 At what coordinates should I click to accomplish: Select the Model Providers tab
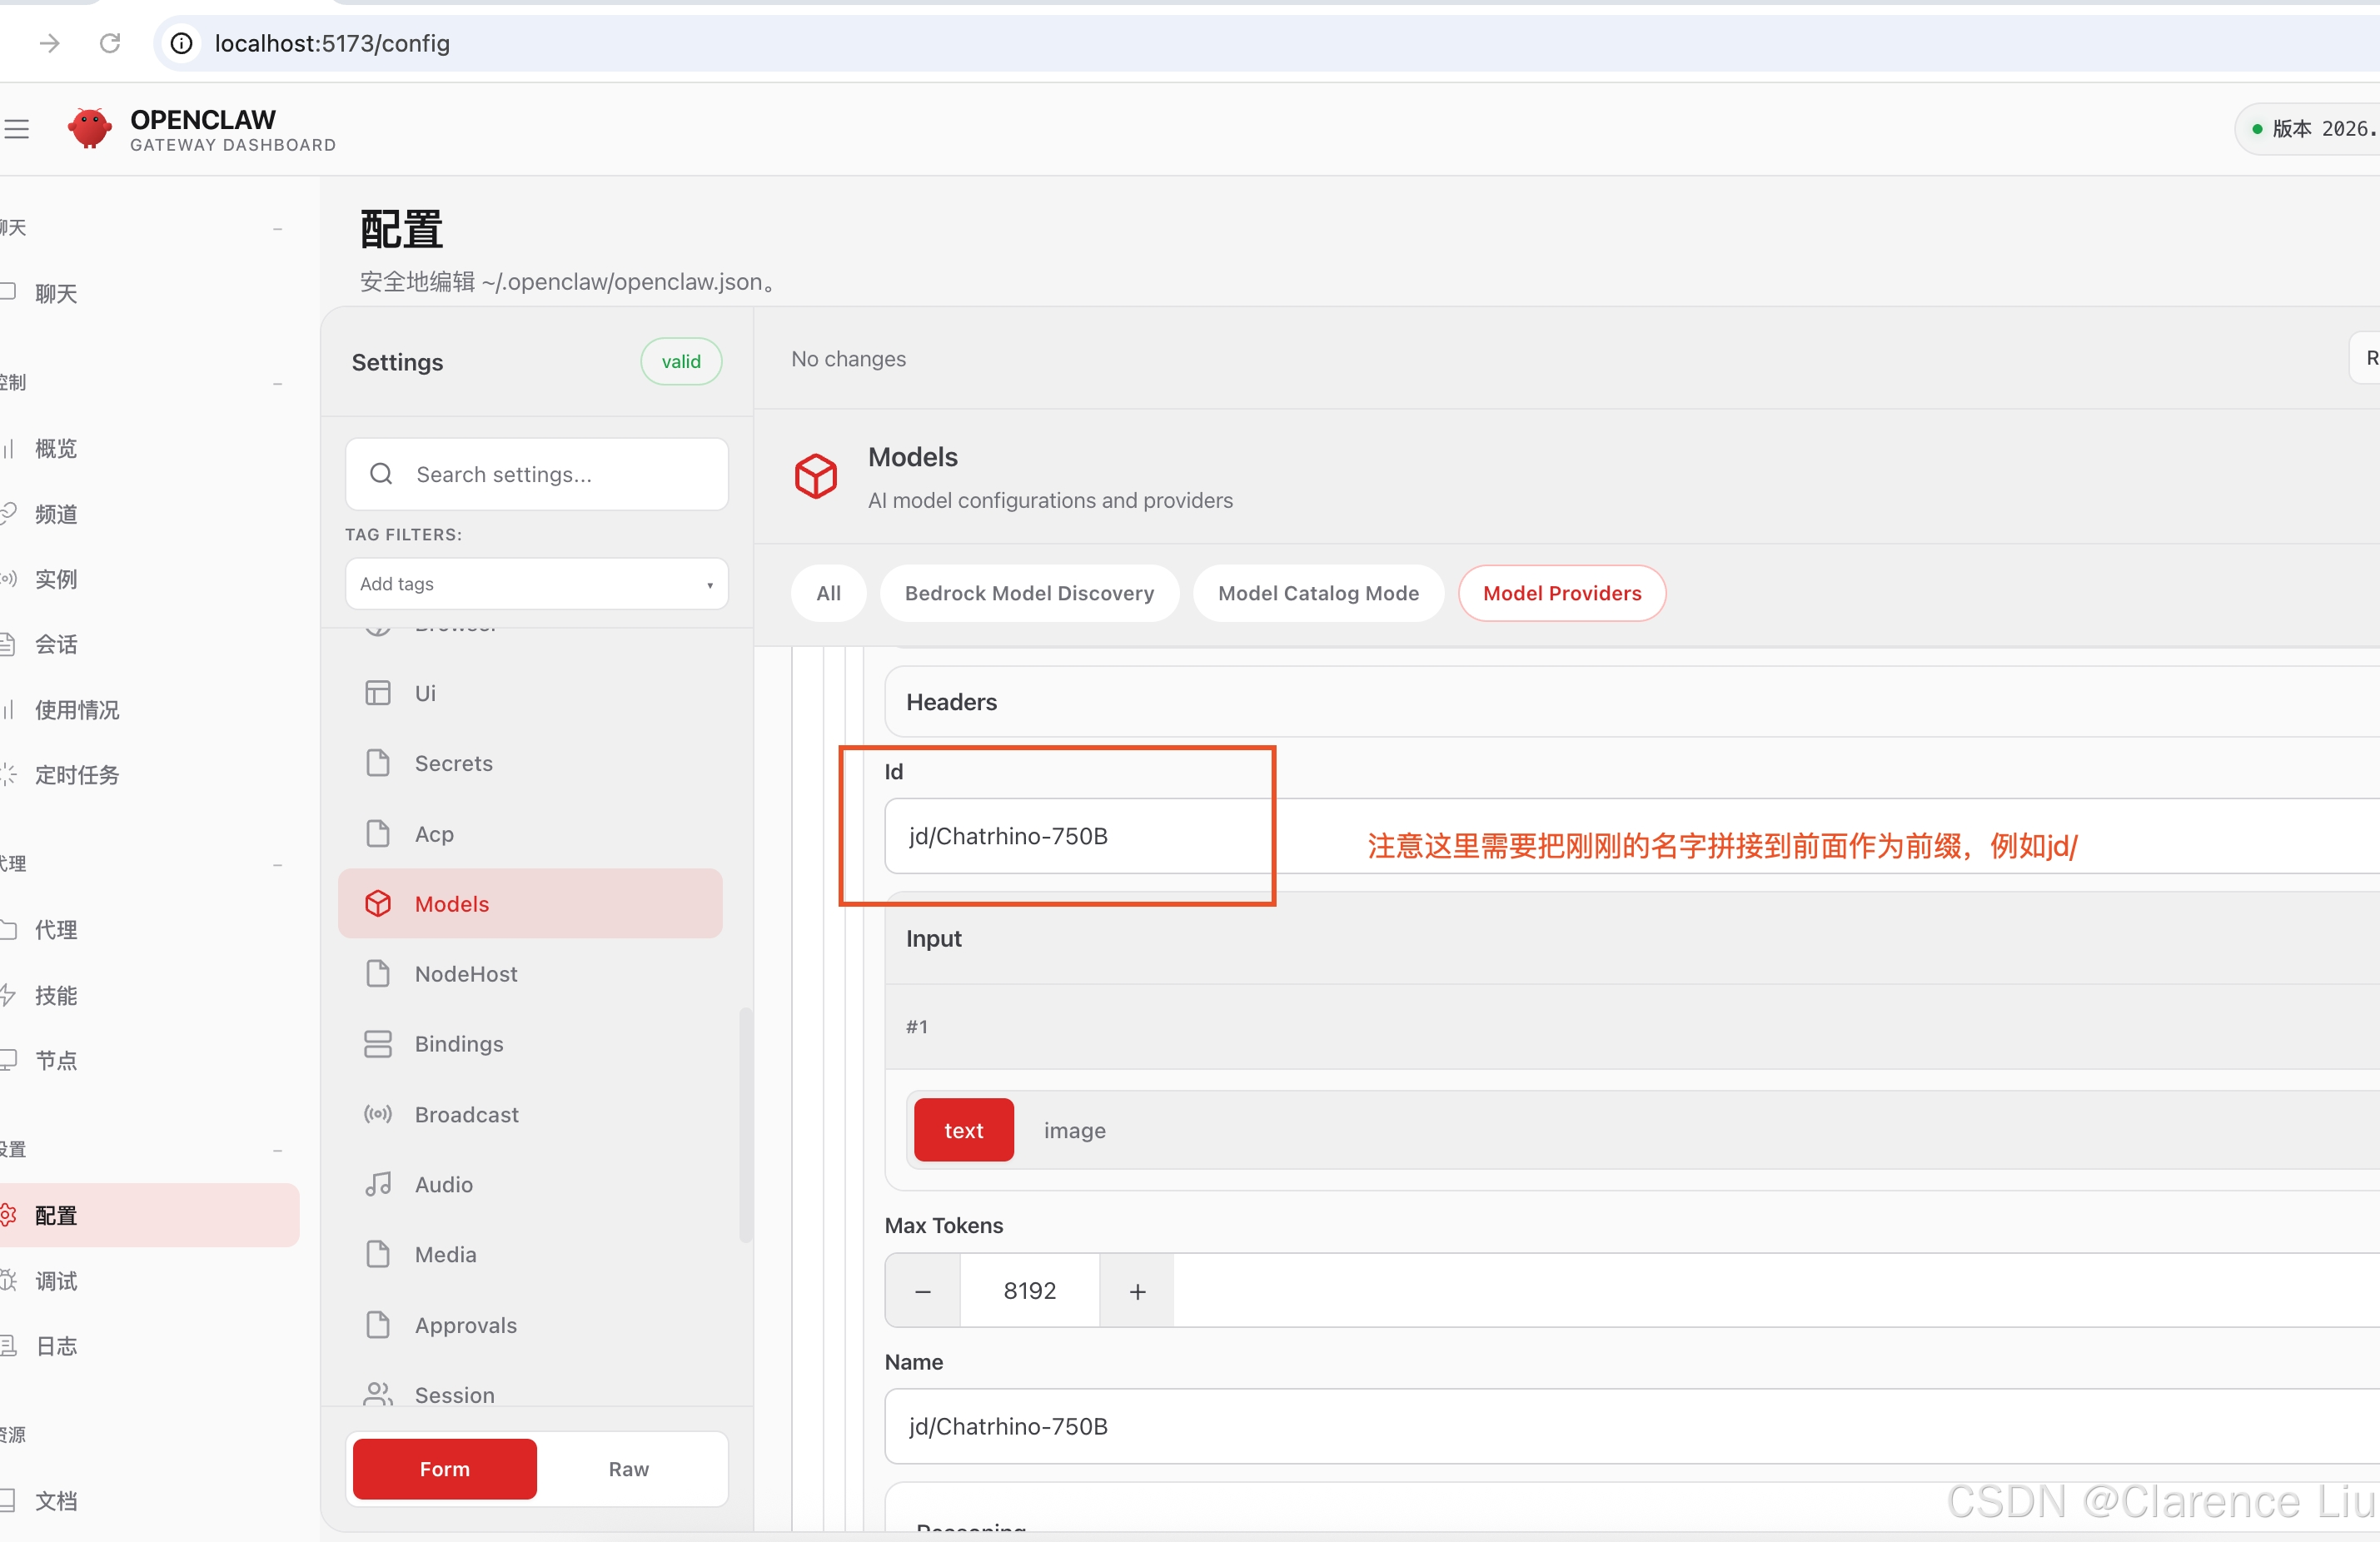(1561, 593)
